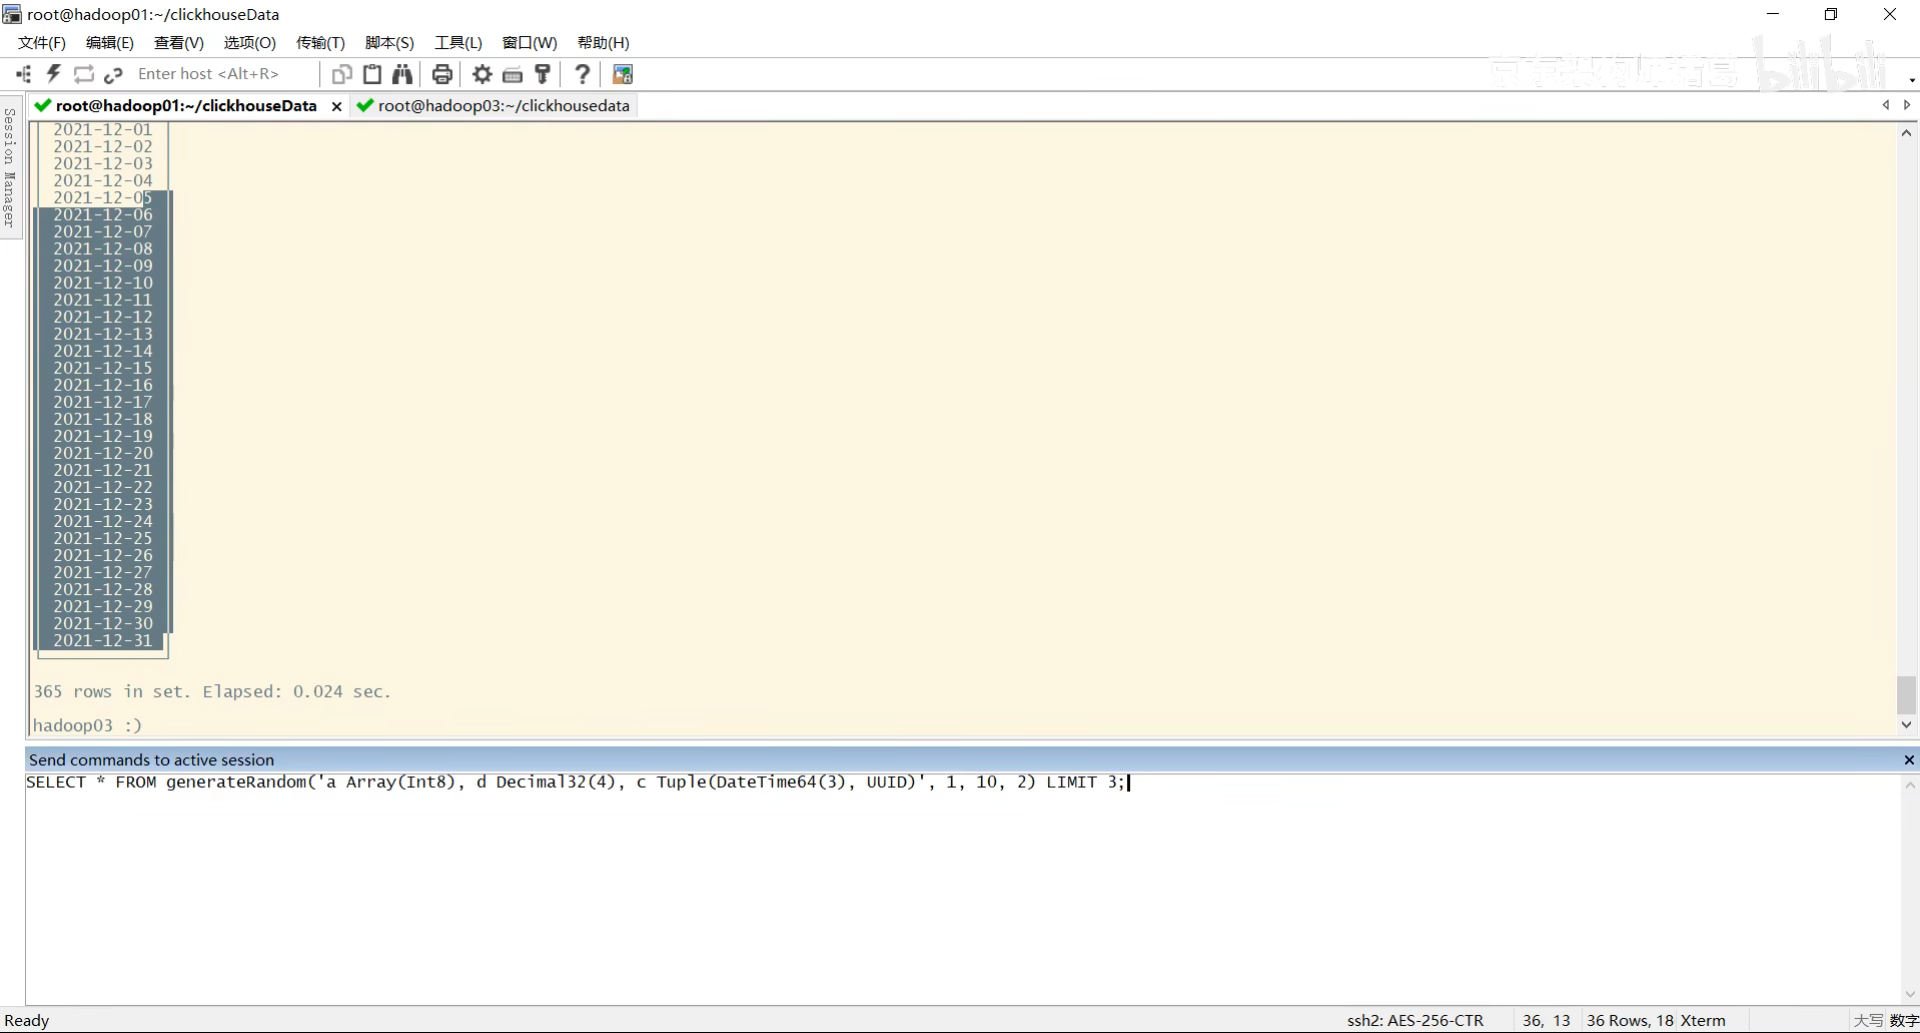Screen dimensions: 1920x1033
Task: Click the 2021-12-15 row in terminal
Action: pyautogui.click(x=103, y=368)
